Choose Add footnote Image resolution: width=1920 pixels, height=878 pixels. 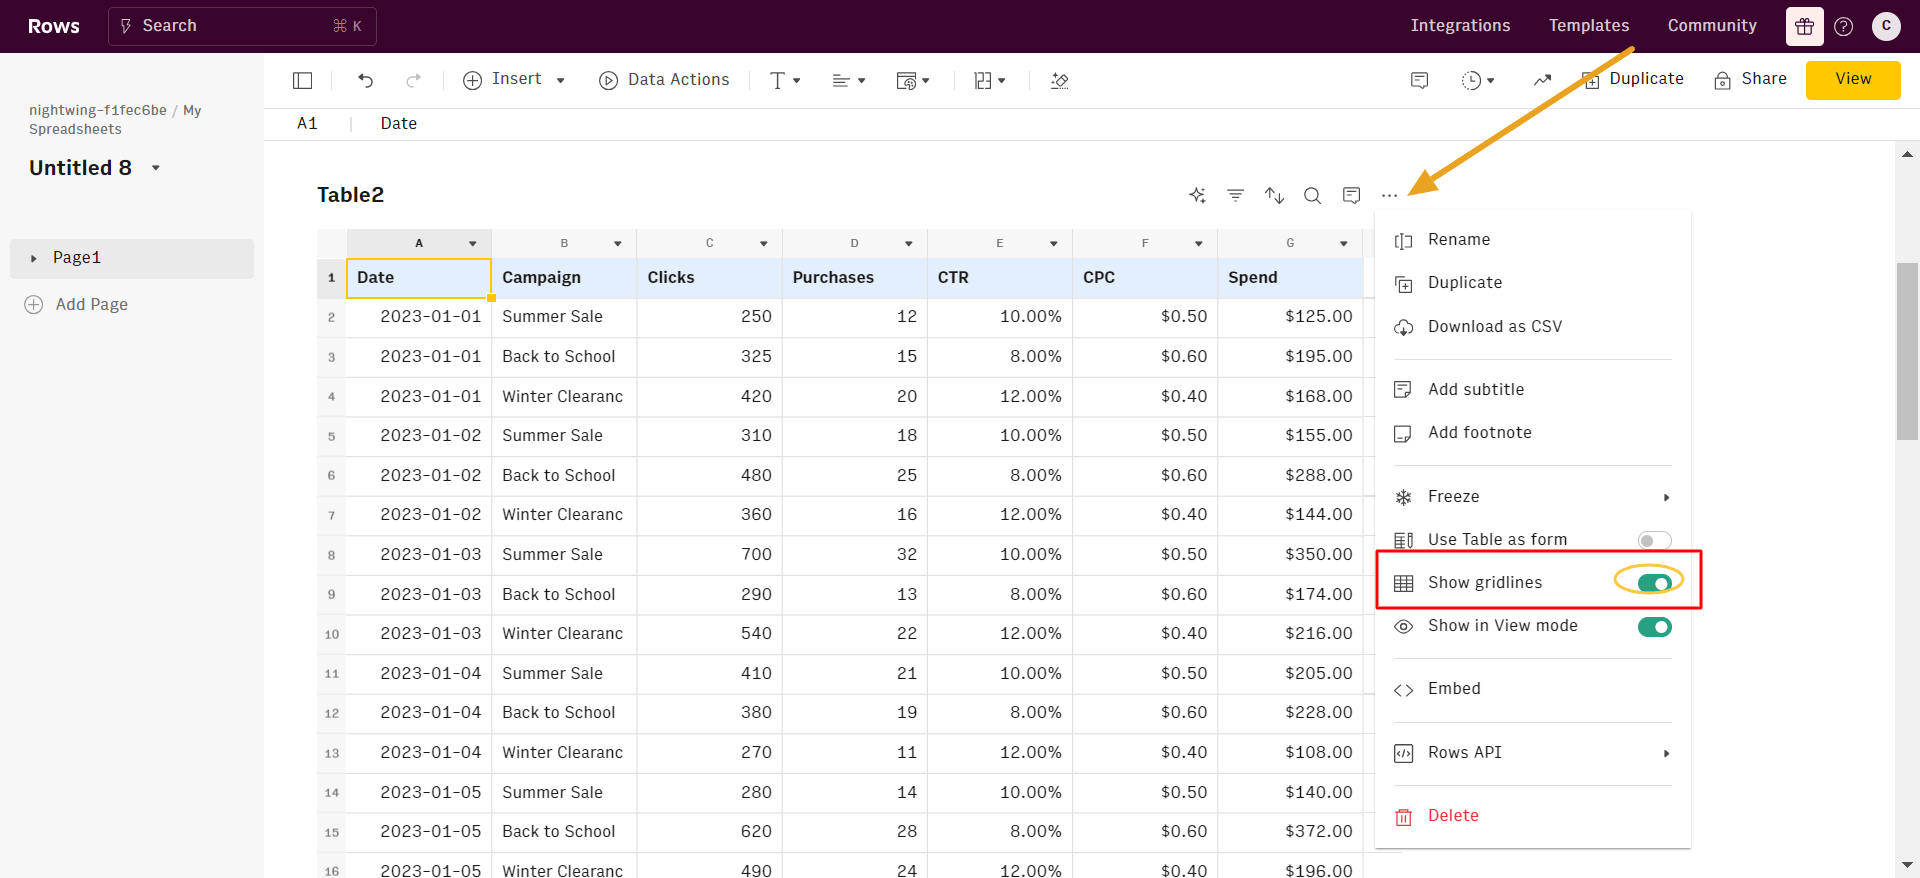click(x=1533, y=433)
